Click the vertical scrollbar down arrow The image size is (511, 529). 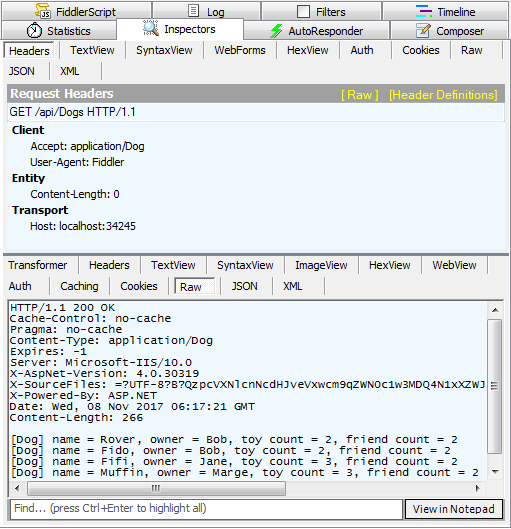tap(495, 472)
